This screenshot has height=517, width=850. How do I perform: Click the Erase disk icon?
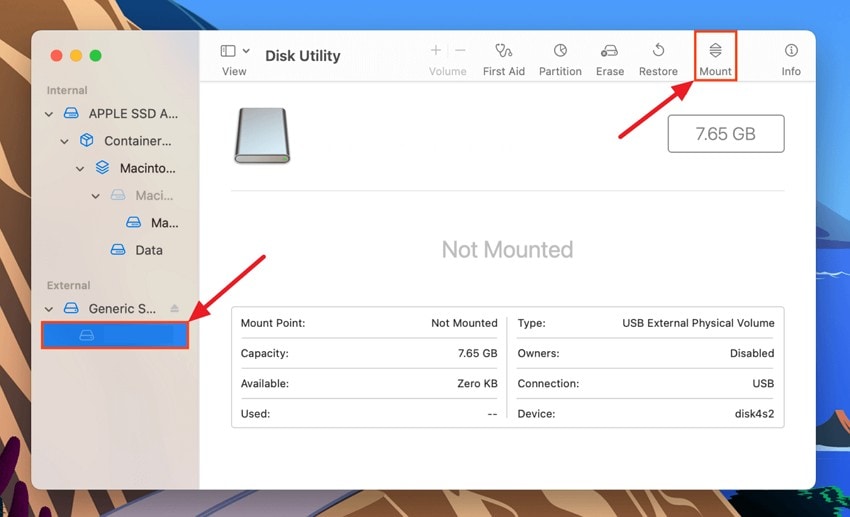(609, 51)
